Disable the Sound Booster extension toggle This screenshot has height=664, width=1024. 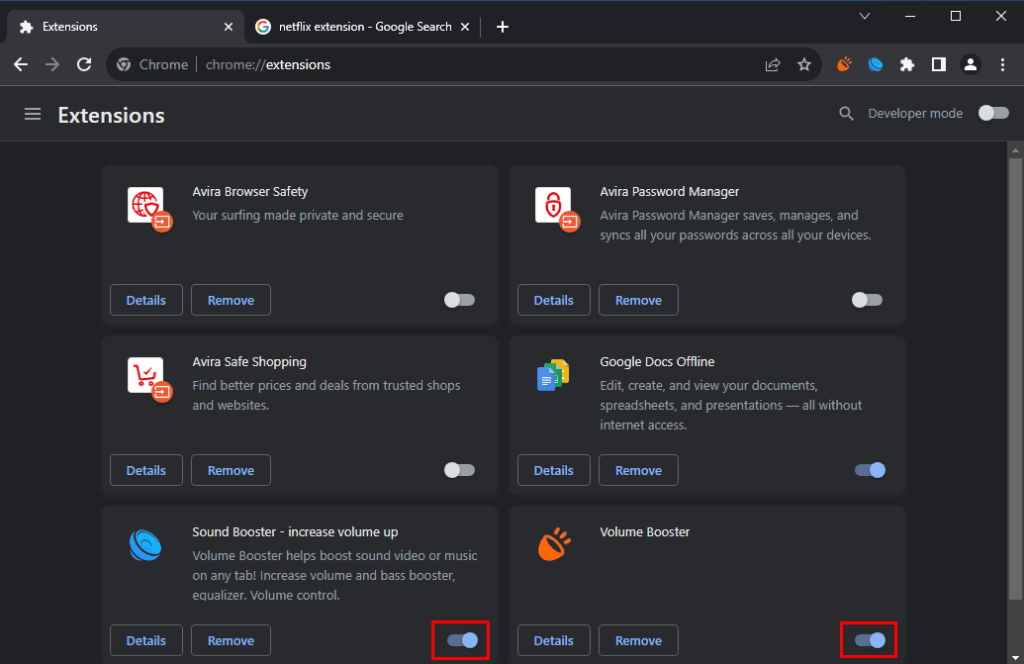462,640
